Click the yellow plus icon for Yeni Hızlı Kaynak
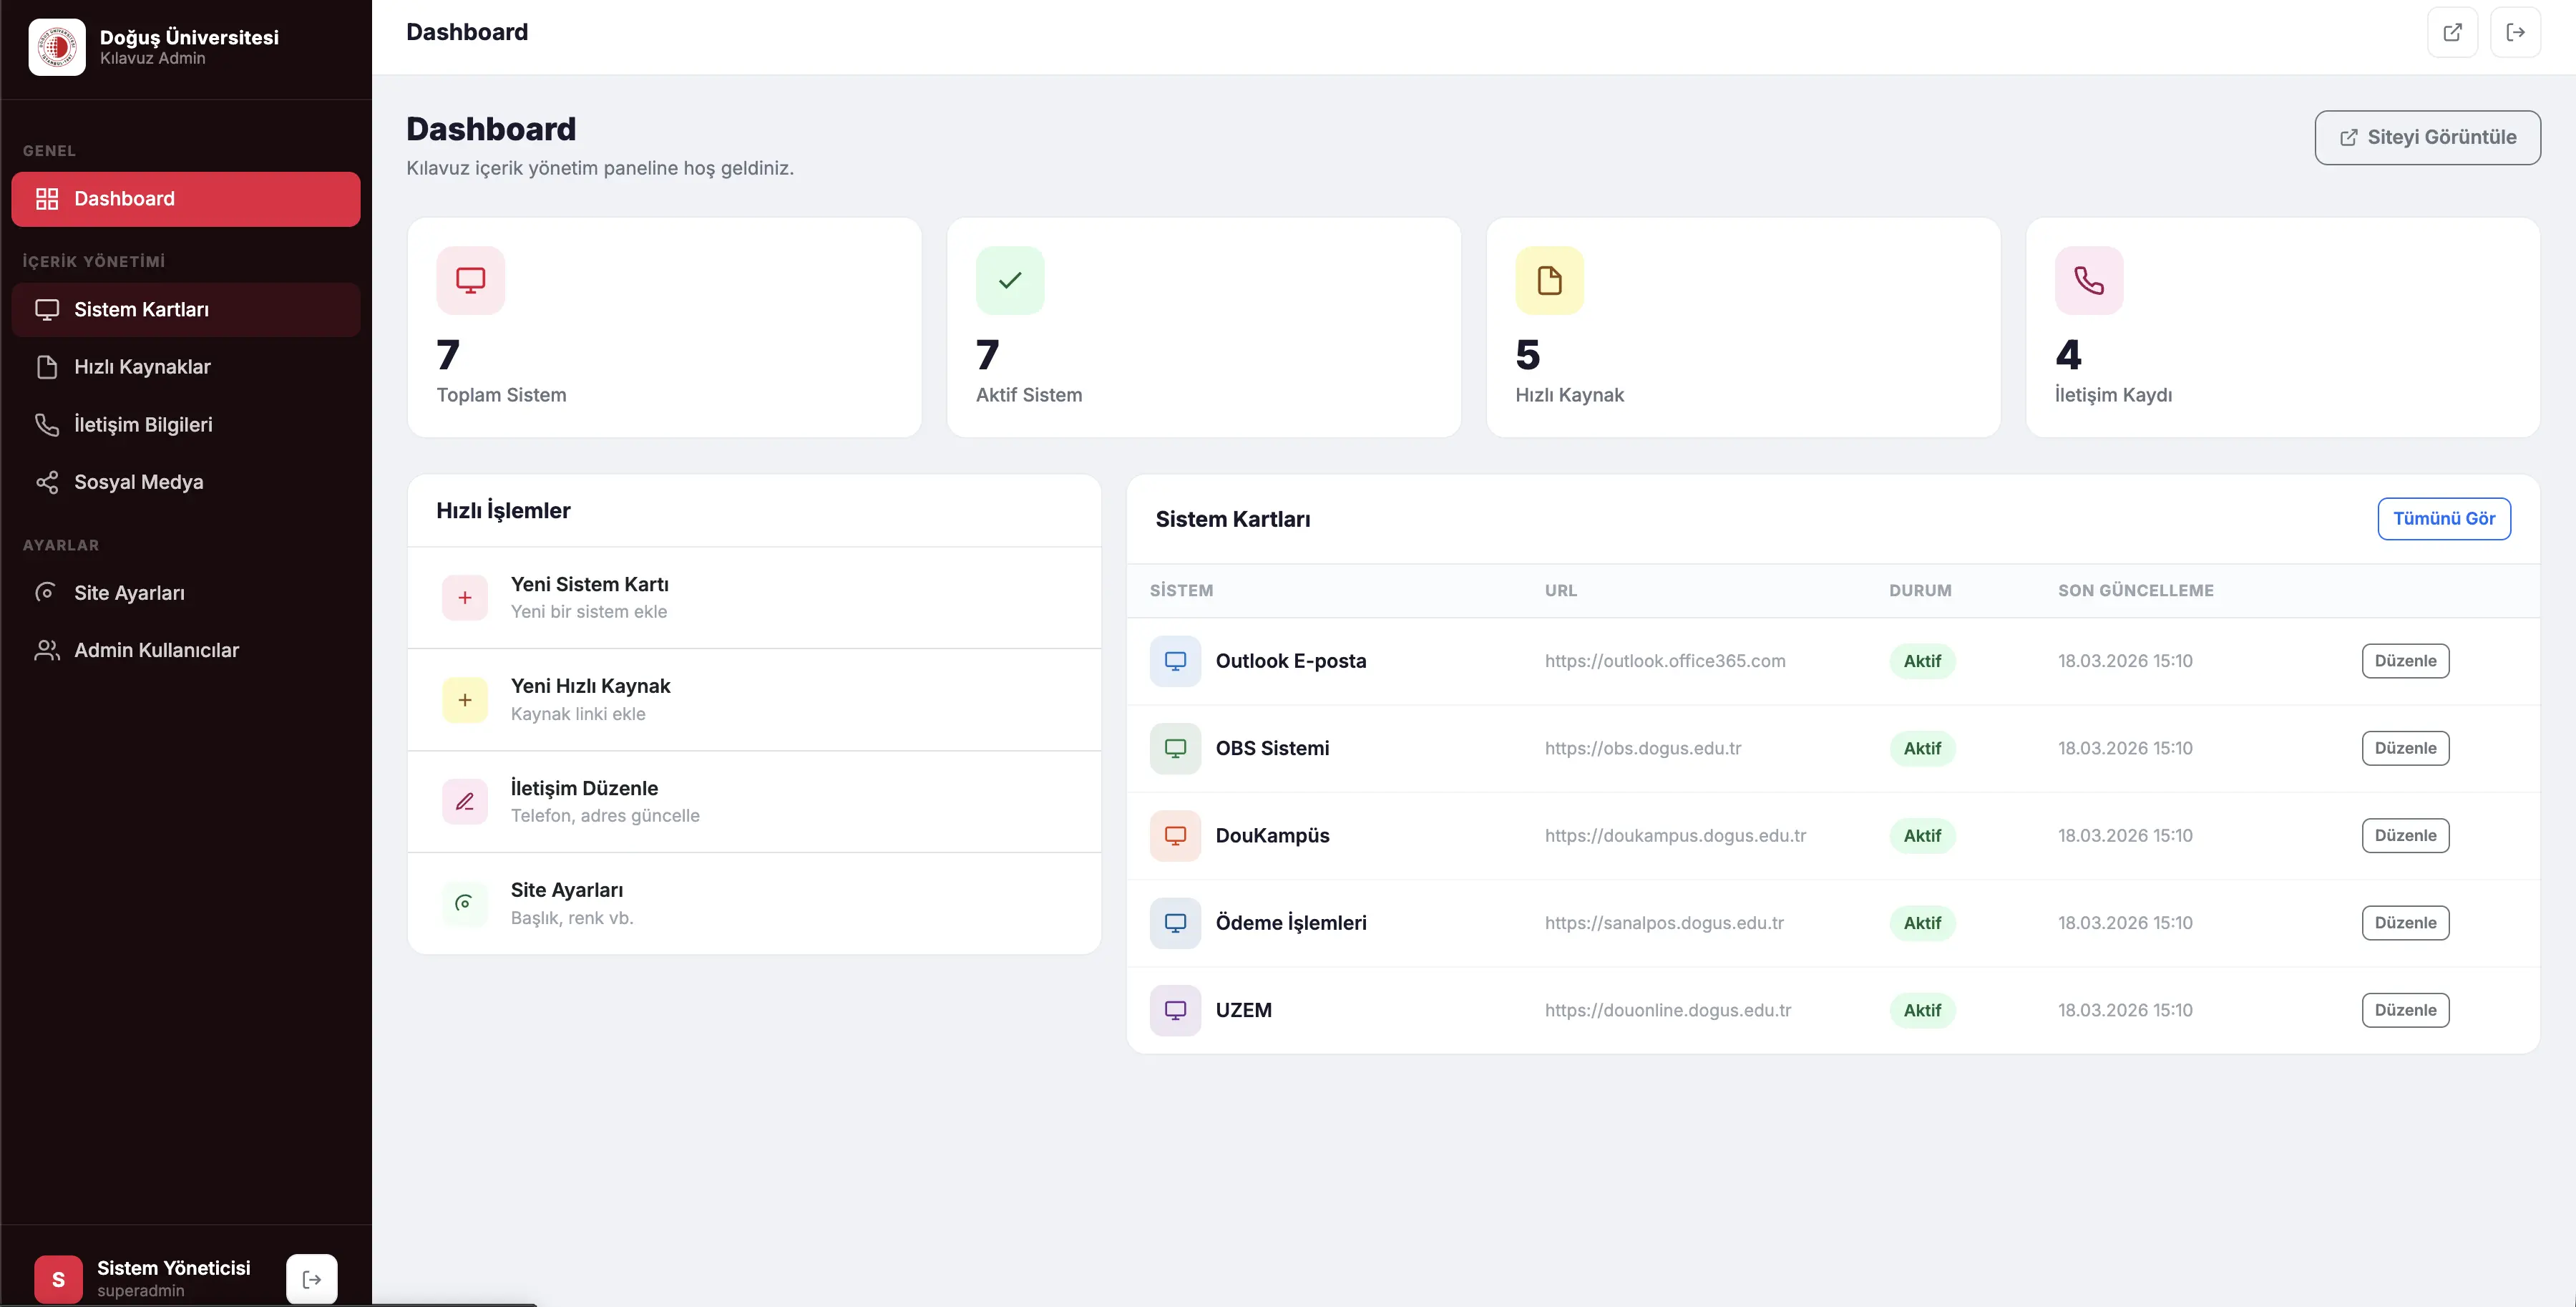 click(x=465, y=699)
